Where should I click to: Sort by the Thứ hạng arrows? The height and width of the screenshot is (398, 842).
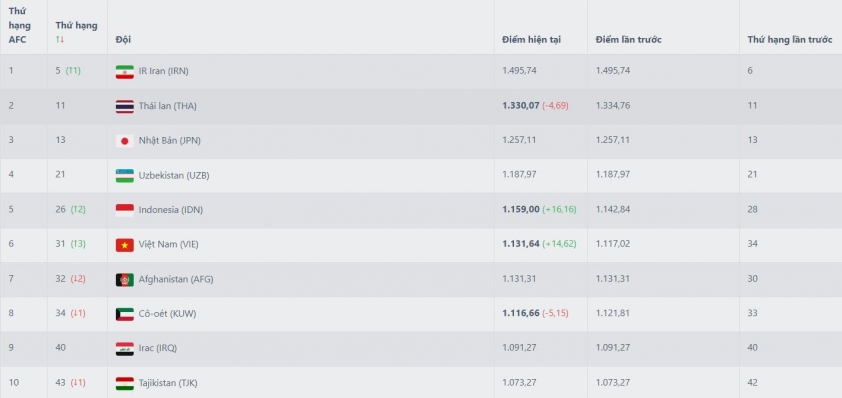click(x=60, y=39)
